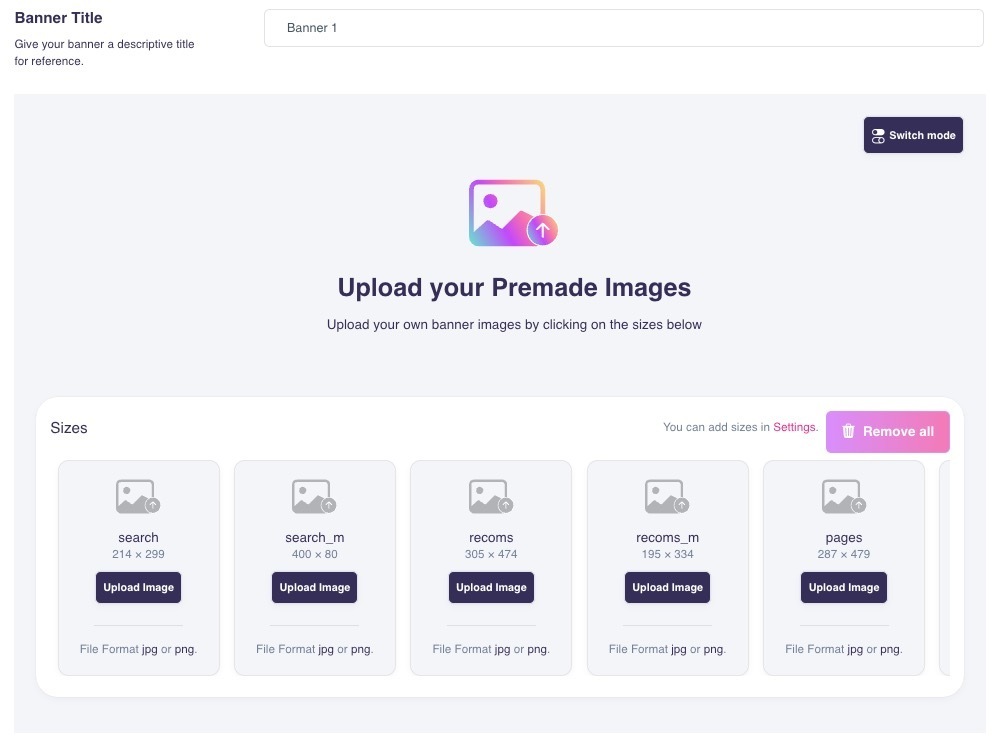Upload an image for recoms size
The height and width of the screenshot is (753, 1003).
tap(491, 587)
